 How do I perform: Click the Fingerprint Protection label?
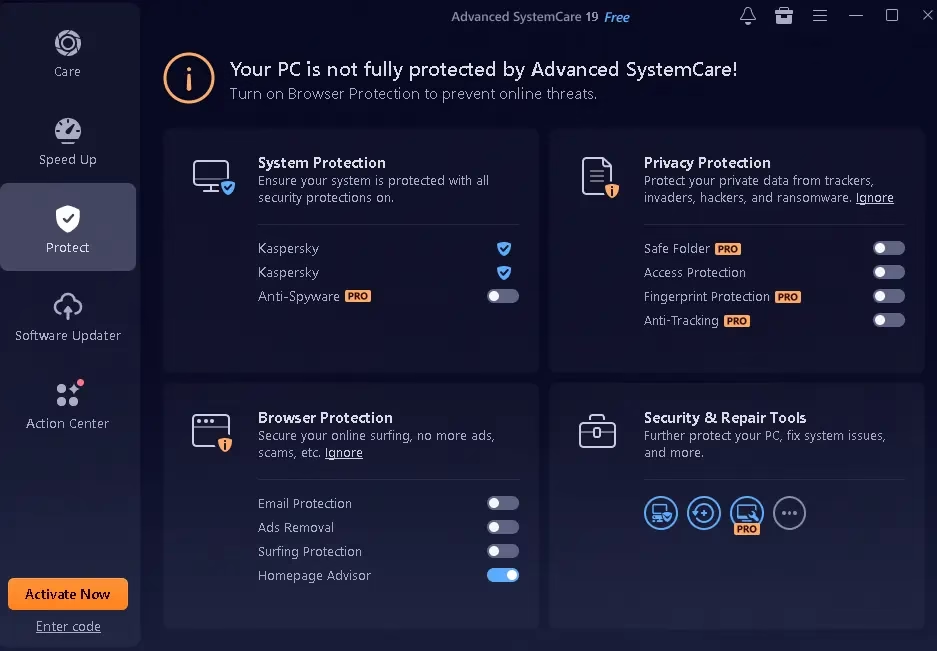(x=706, y=297)
